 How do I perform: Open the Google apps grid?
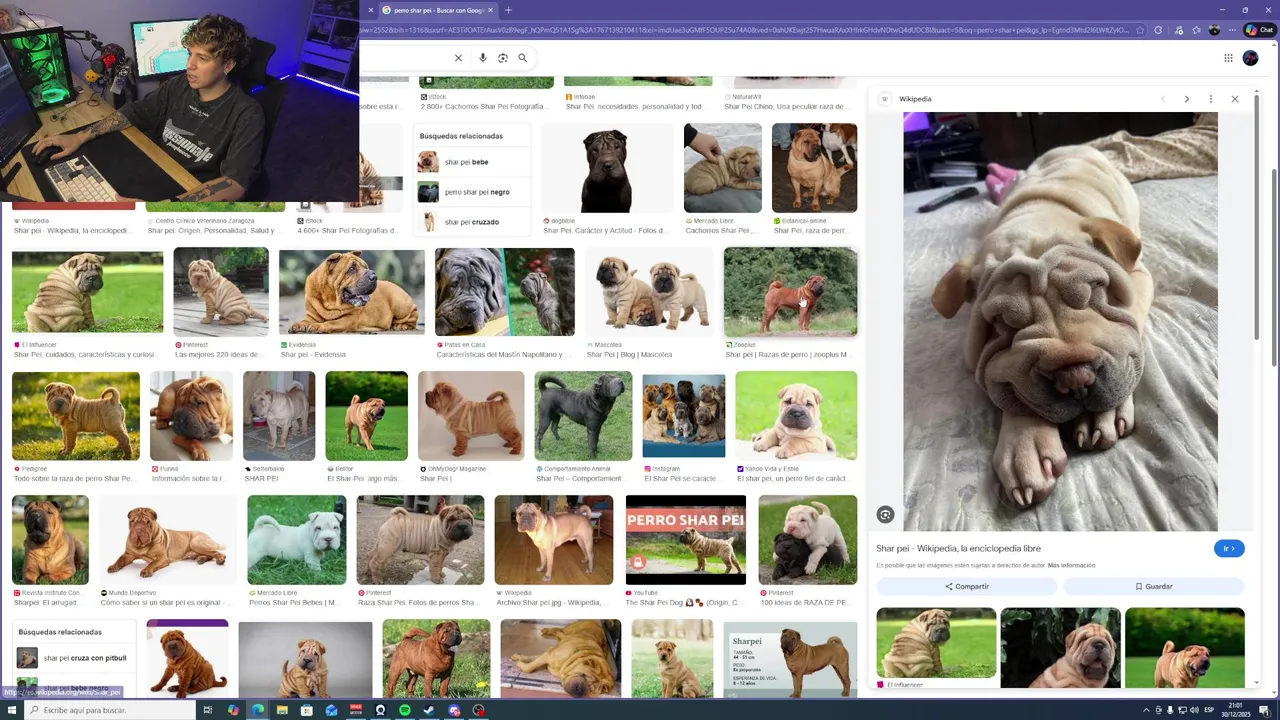(x=1228, y=58)
